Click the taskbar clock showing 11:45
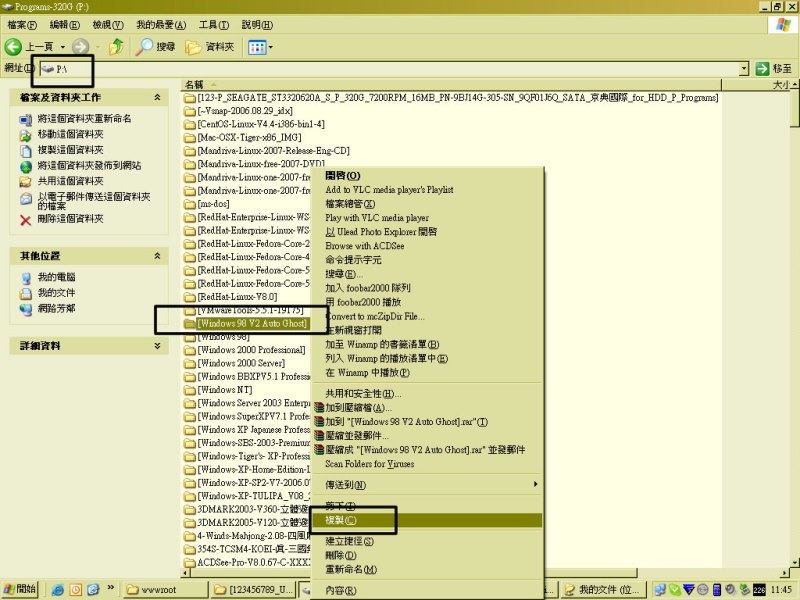The height and width of the screenshot is (600, 800). point(781,590)
